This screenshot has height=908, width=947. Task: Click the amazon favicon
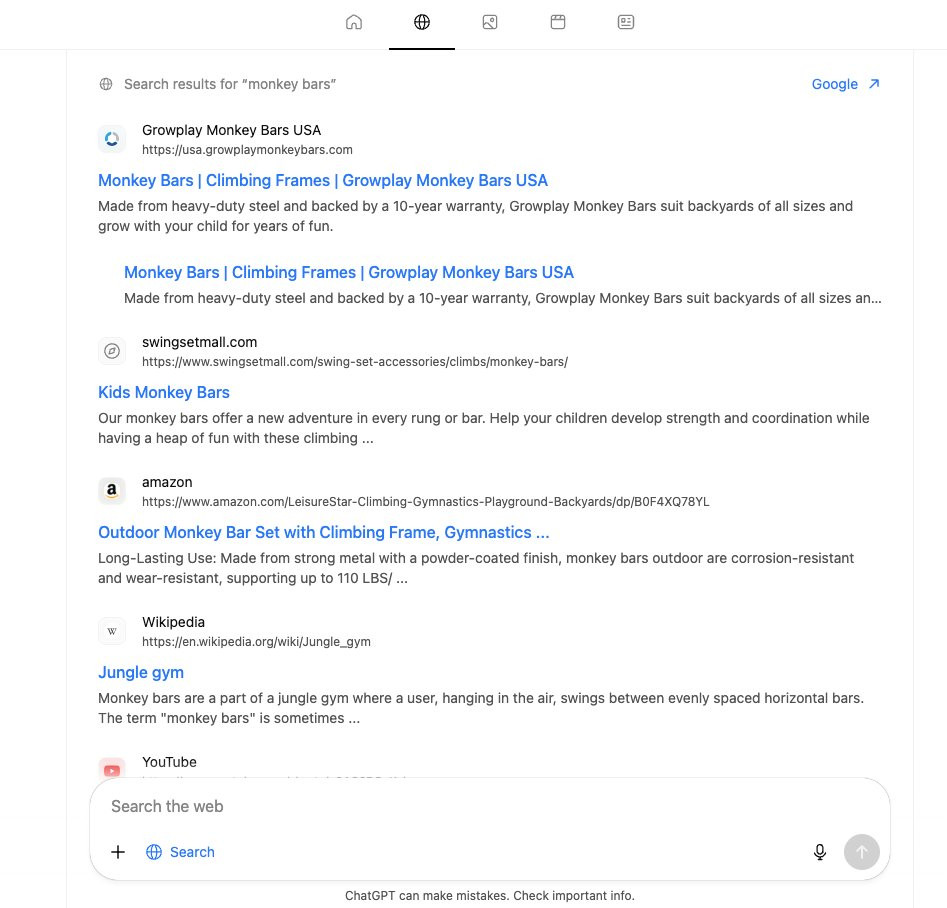(x=112, y=491)
